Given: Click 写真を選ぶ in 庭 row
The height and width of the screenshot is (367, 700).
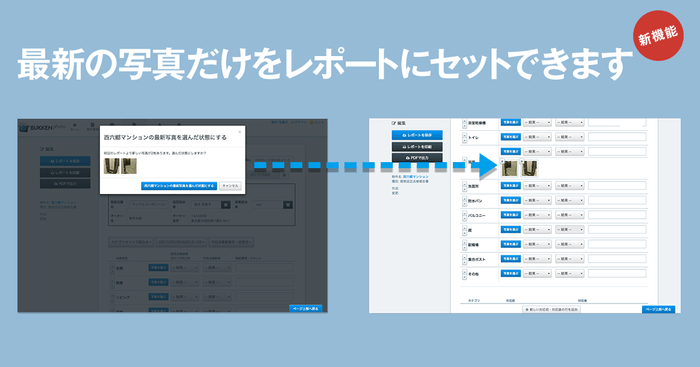Looking at the screenshot, I should pyautogui.click(x=511, y=229).
